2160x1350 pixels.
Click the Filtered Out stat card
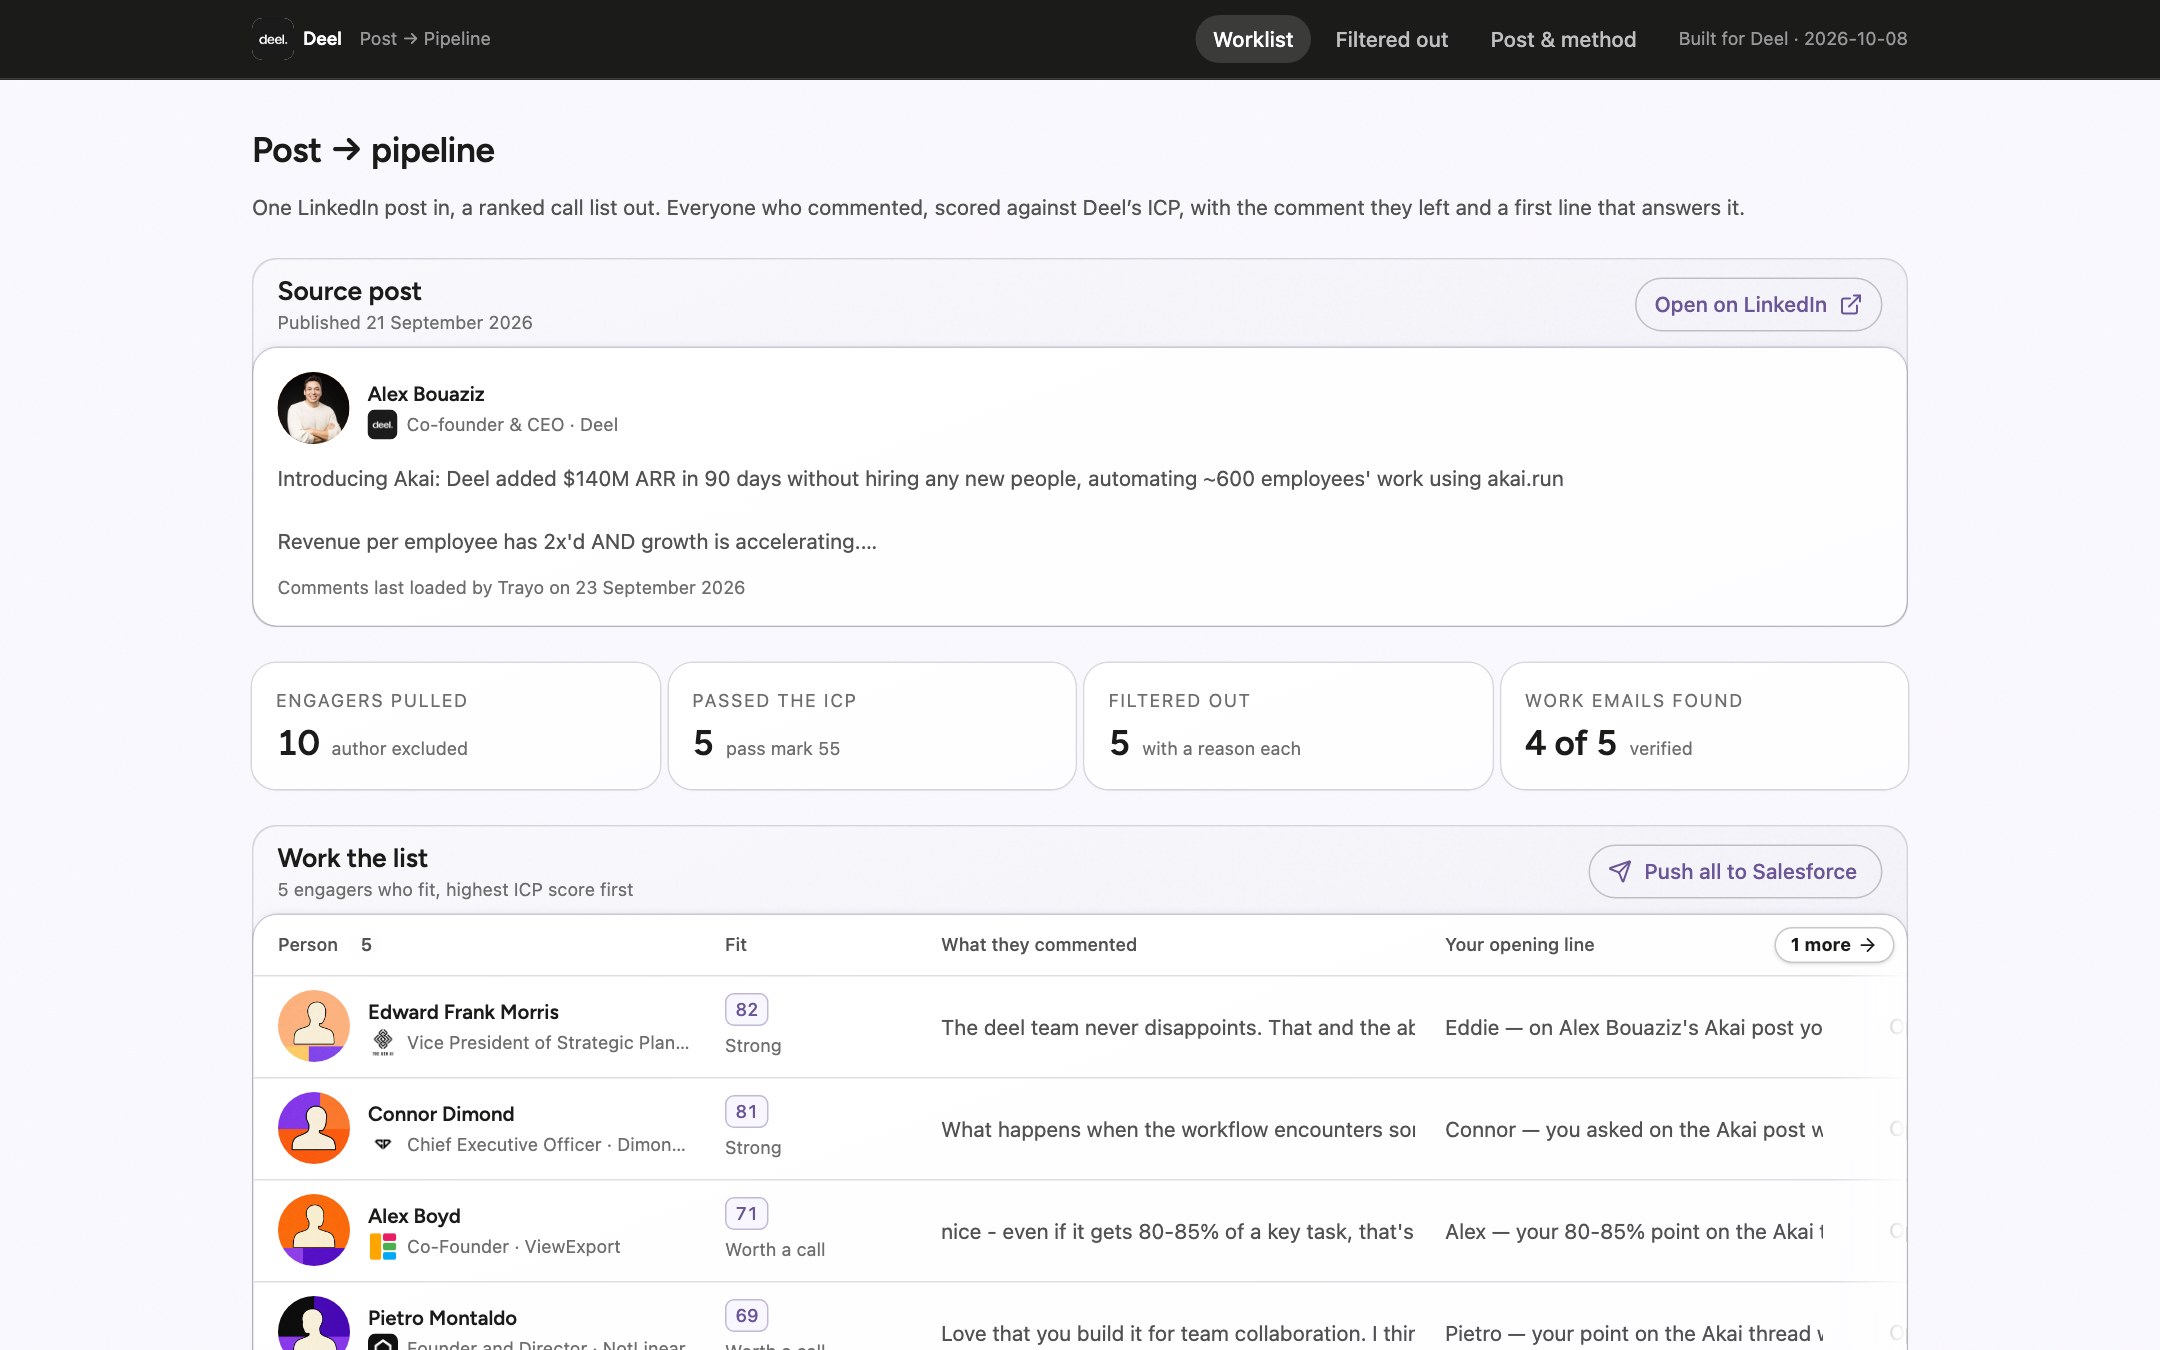click(1287, 726)
